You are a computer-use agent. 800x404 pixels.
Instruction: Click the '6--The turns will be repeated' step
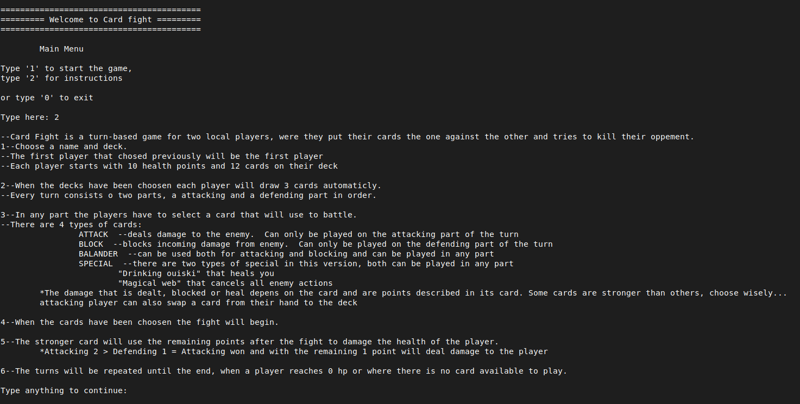tap(283, 371)
